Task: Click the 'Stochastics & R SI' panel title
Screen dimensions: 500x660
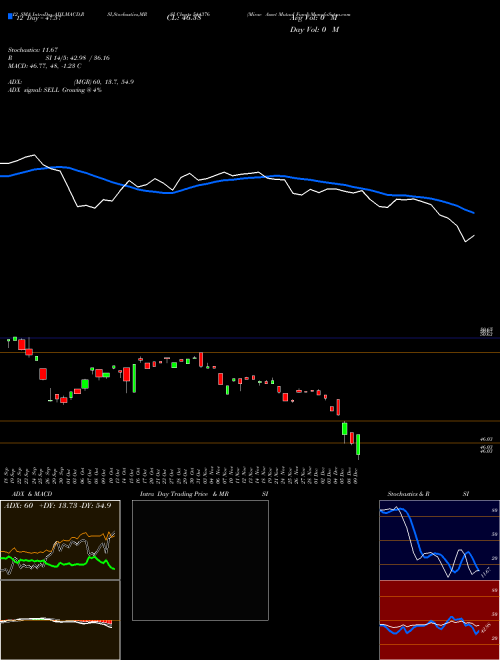Action: (x=428, y=494)
